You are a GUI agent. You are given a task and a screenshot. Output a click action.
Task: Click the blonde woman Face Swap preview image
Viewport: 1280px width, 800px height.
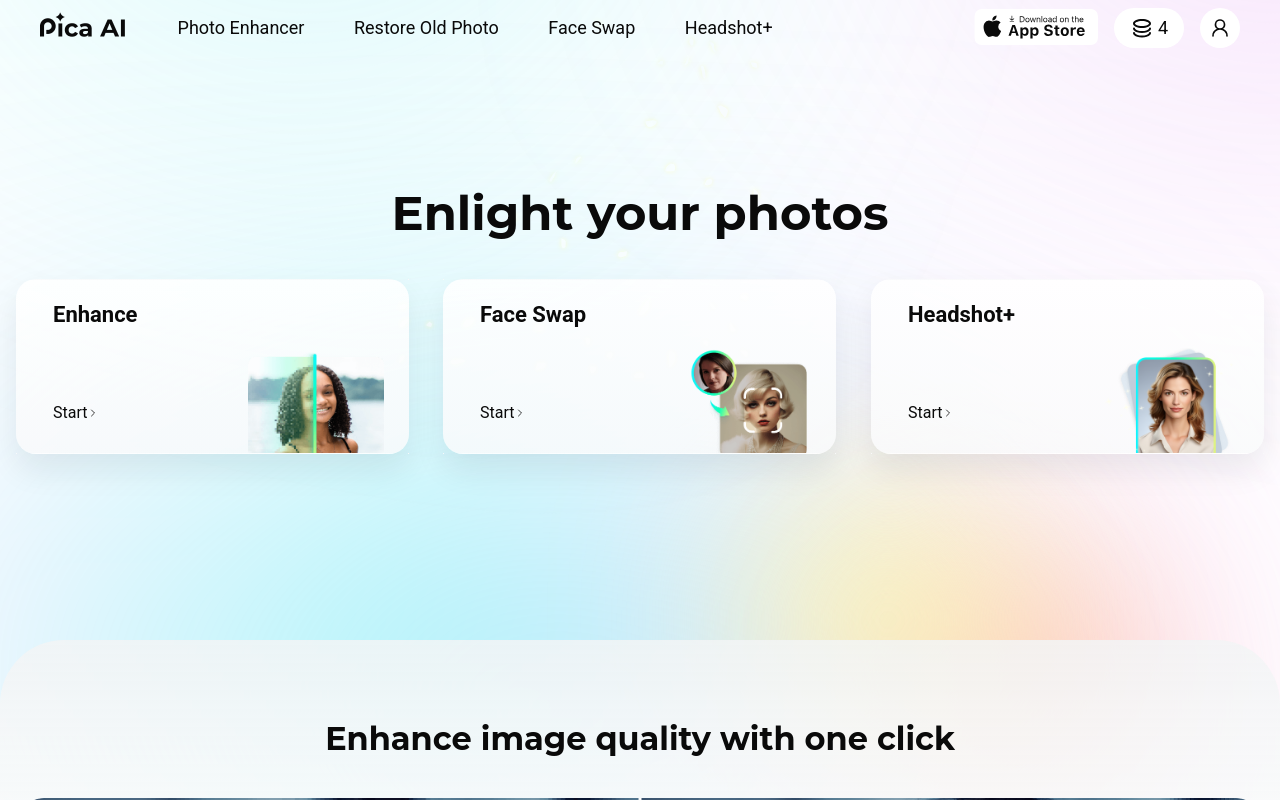tap(763, 409)
